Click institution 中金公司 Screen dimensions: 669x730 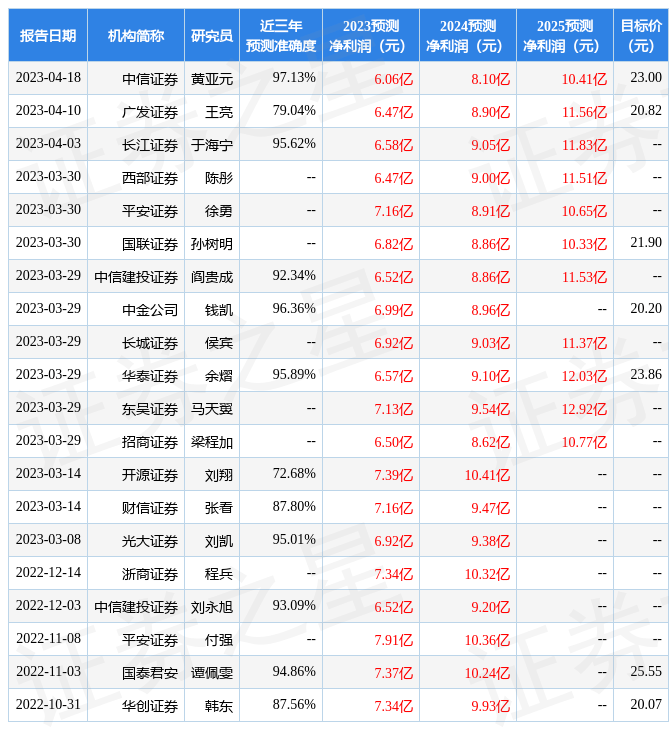(x=150, y=311)
